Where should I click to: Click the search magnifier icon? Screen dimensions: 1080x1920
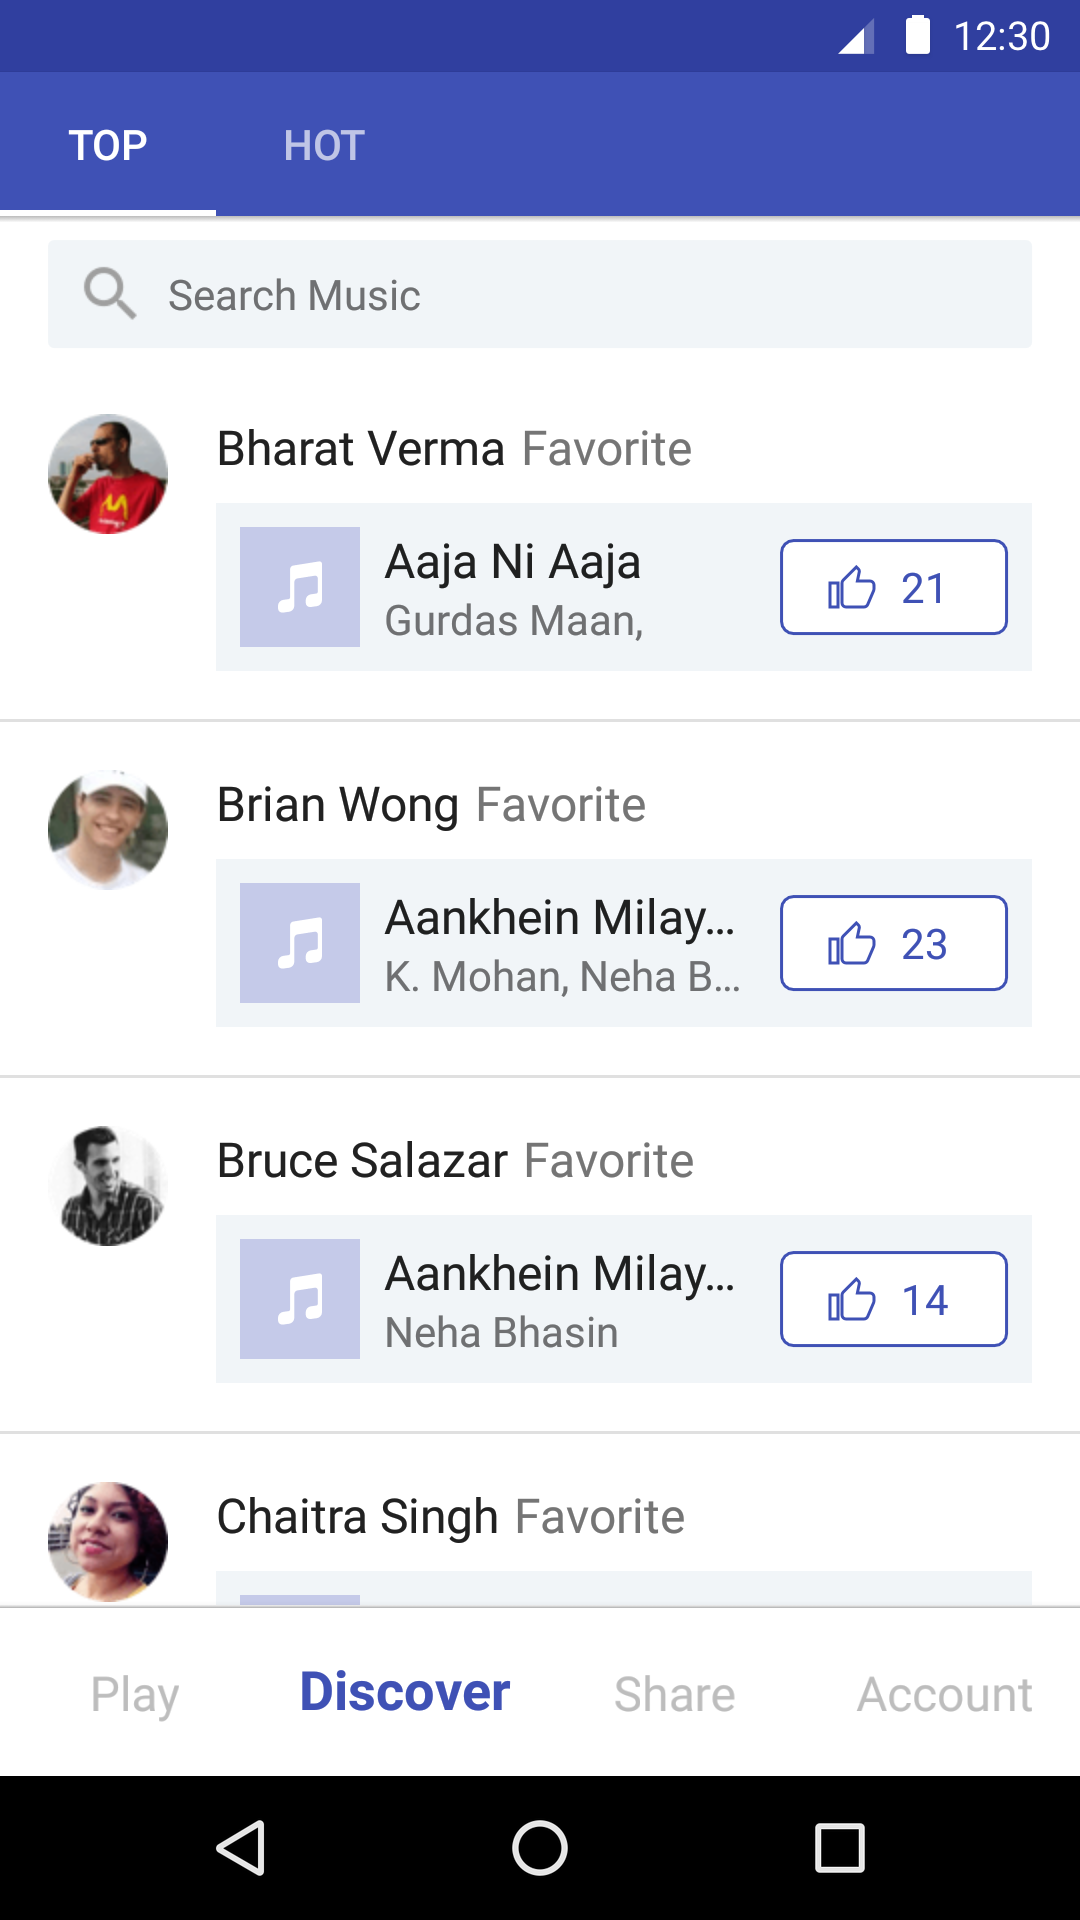(109, 294)
